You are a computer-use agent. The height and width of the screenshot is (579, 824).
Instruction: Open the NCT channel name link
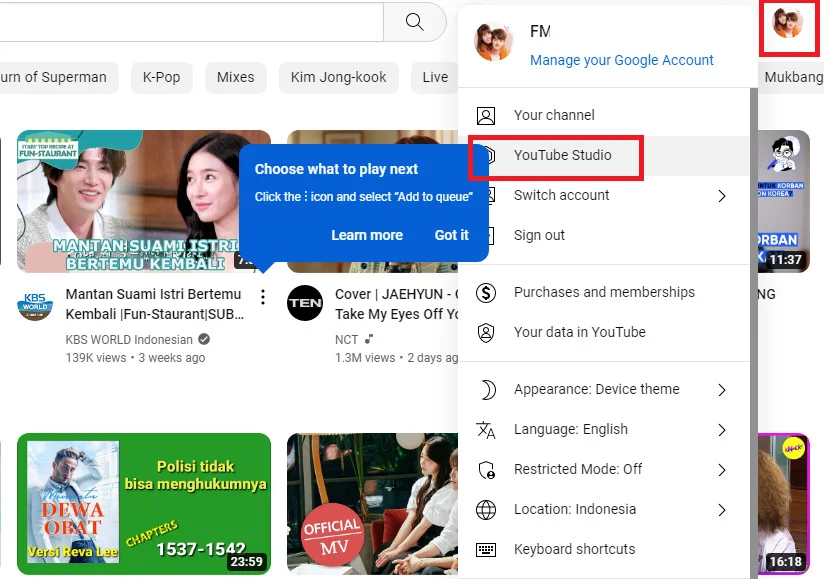tap(346, 340)
